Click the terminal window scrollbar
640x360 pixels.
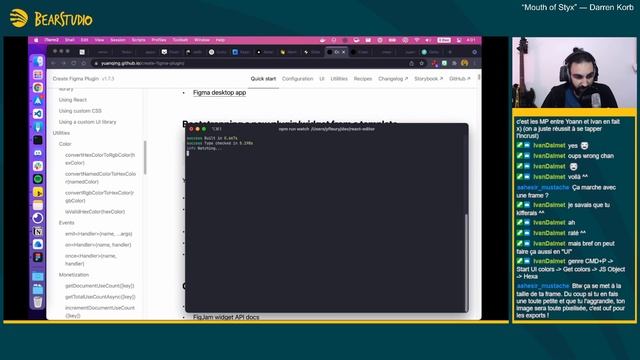[466, 261]
